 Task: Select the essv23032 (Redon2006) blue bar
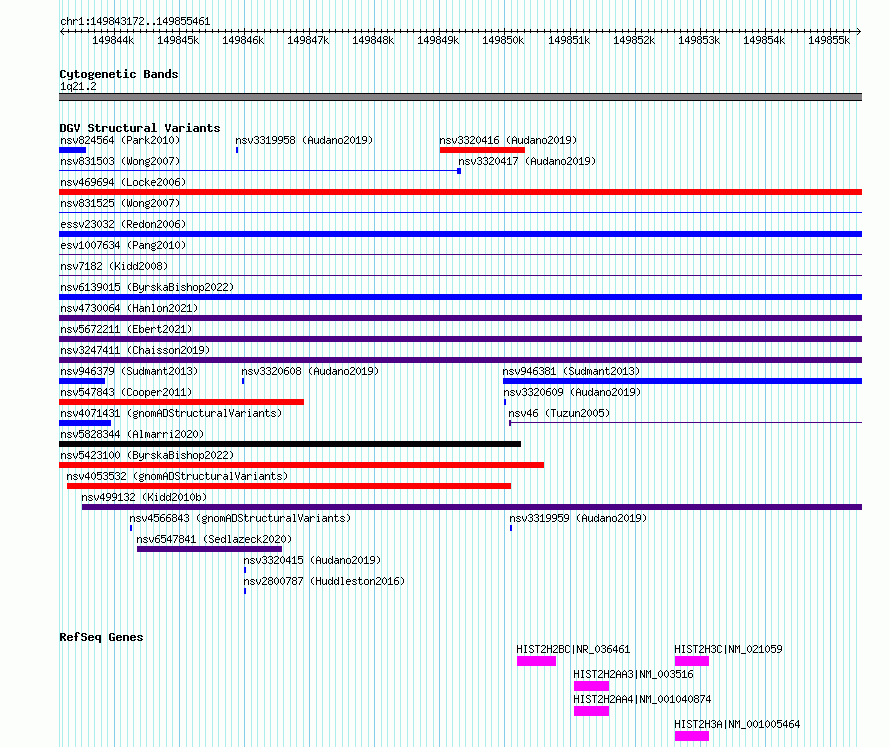pos(460,234)
